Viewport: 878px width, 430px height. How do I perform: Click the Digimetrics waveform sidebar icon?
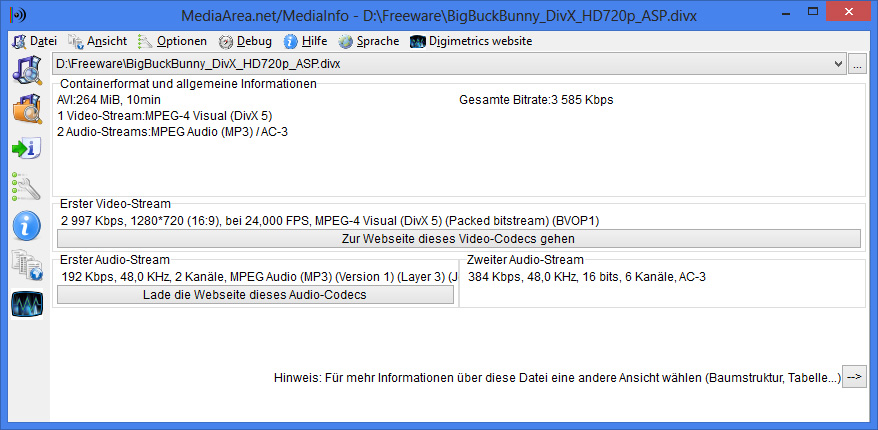pyautogui.click(x=27, y=304)
